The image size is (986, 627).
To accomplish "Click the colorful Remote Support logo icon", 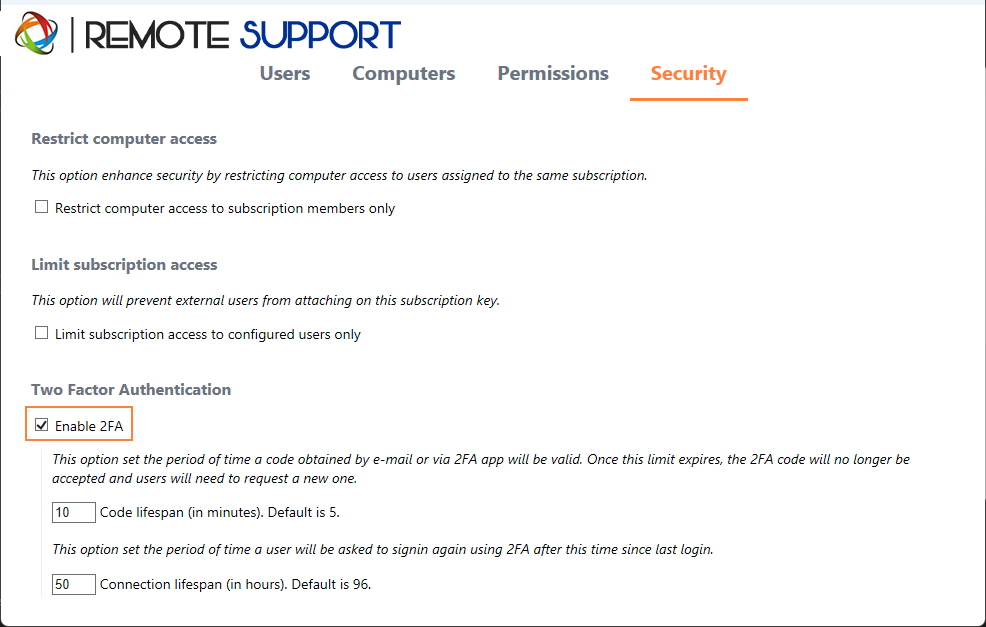I will 36,33.
